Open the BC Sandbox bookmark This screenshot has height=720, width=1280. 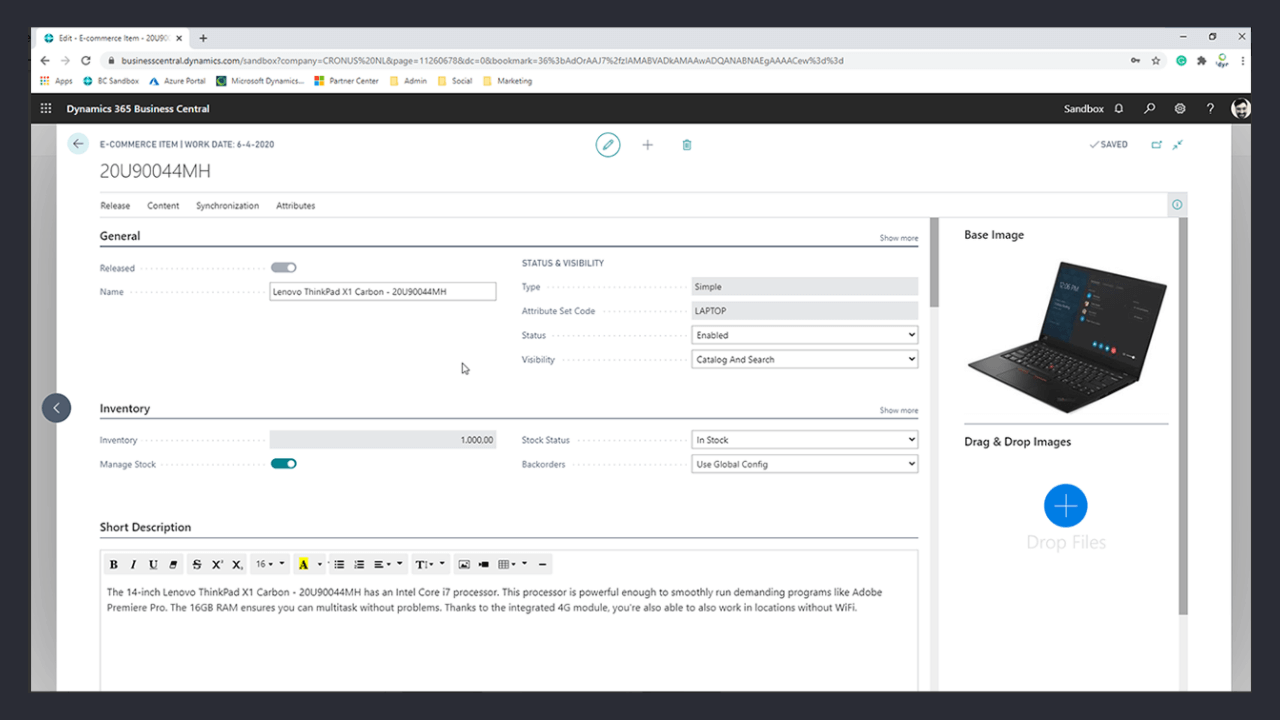pyautogui.click(x=111, y=81)
